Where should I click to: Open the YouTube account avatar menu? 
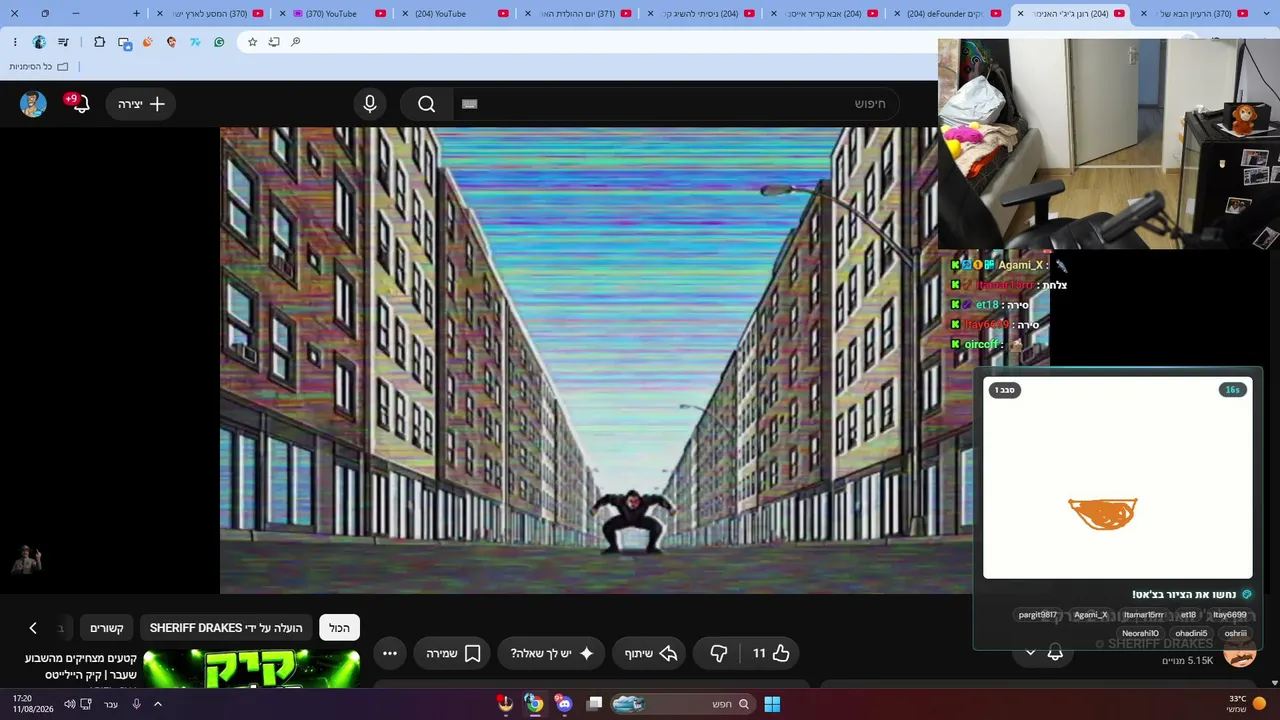[x=33, y=104]
